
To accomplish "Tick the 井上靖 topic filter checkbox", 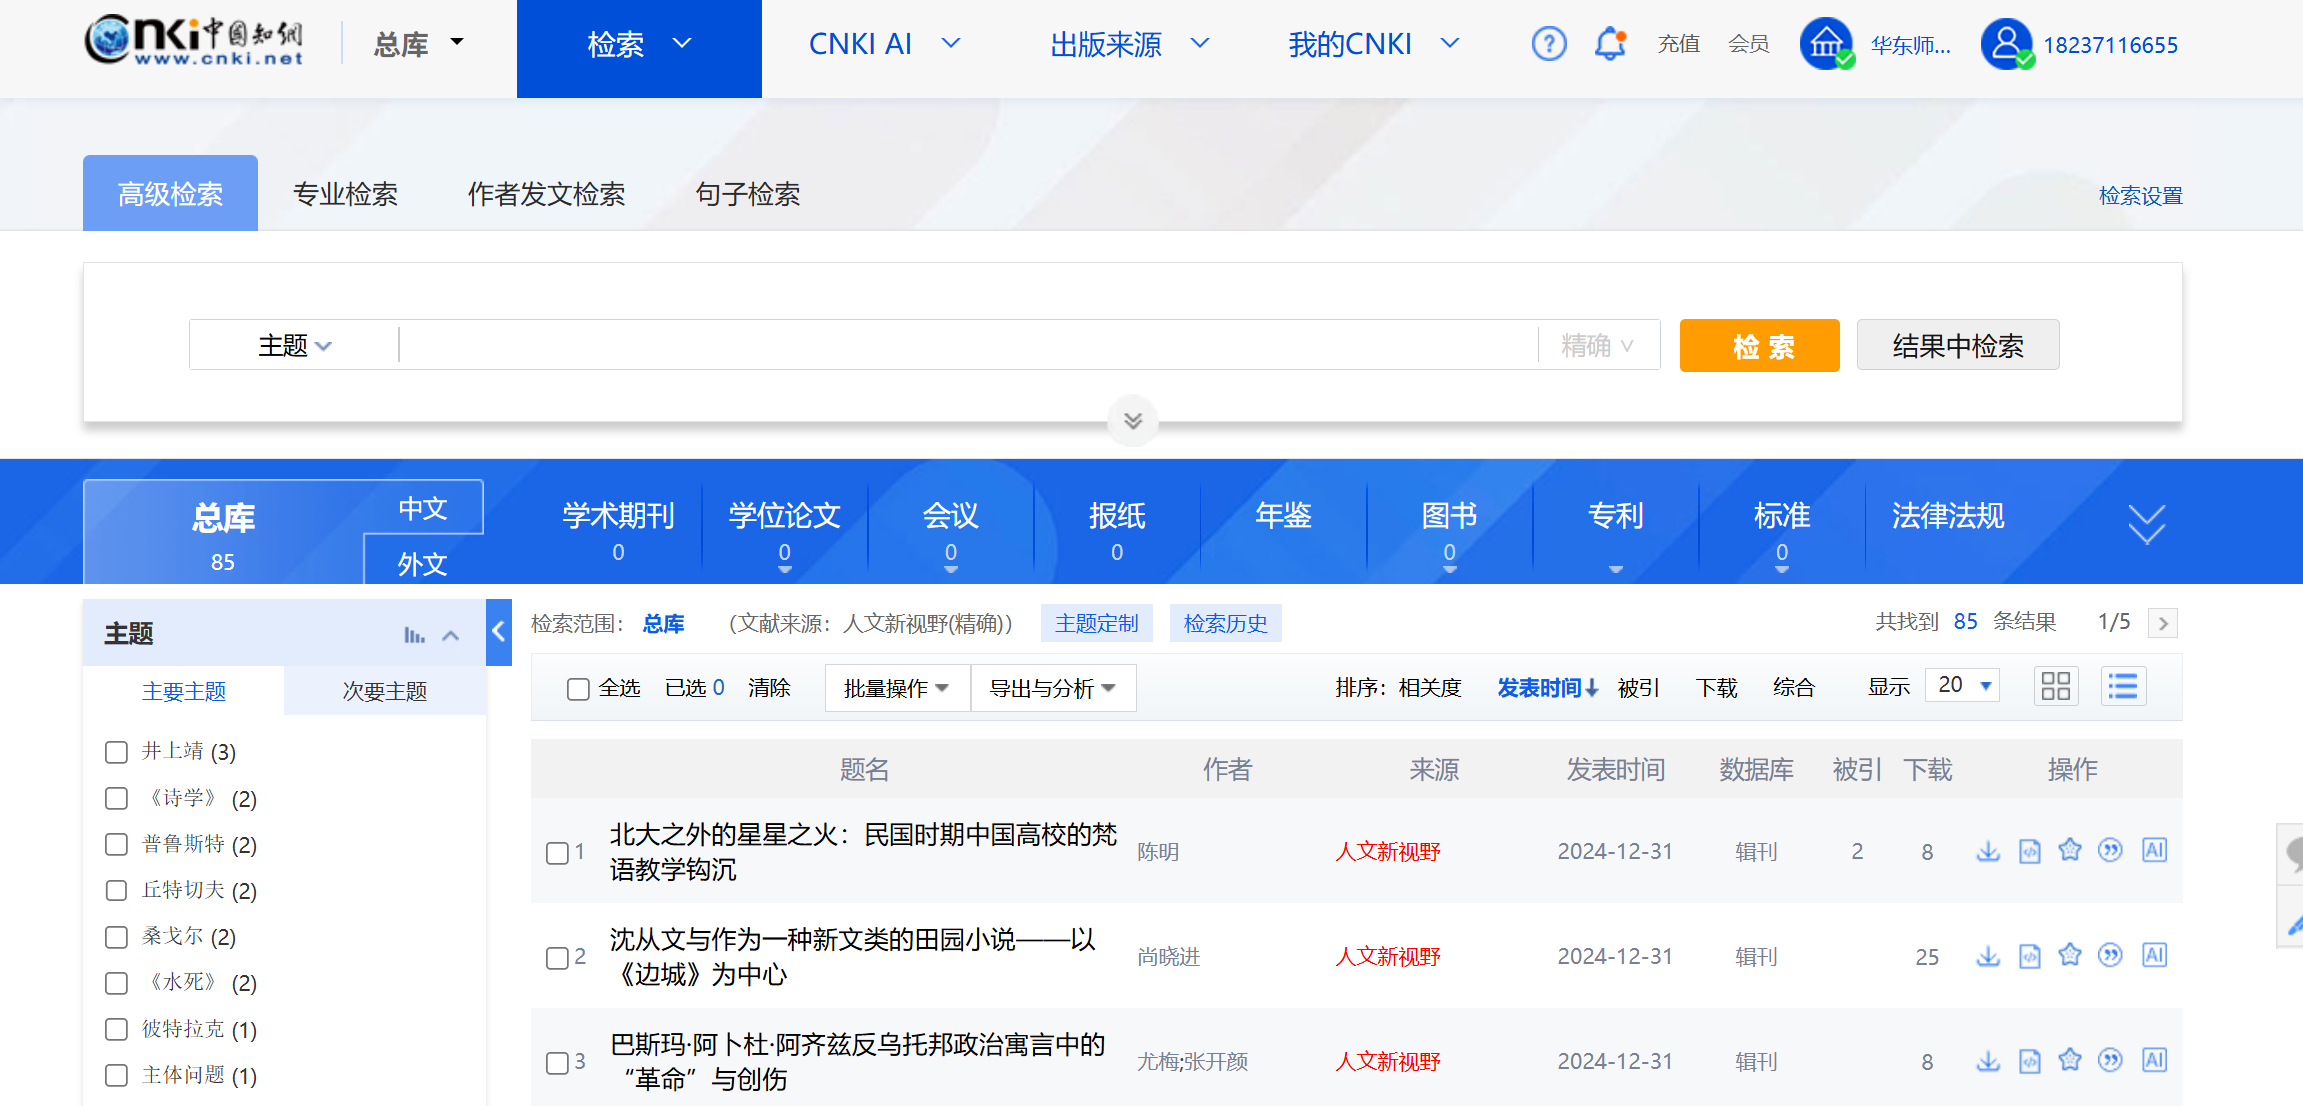I will (117, 752).
